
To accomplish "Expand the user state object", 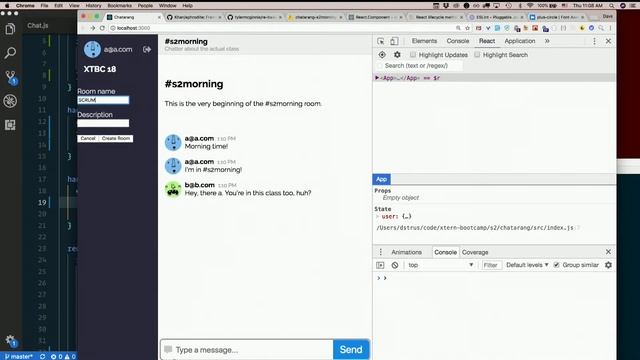I will tap(377, 216).
